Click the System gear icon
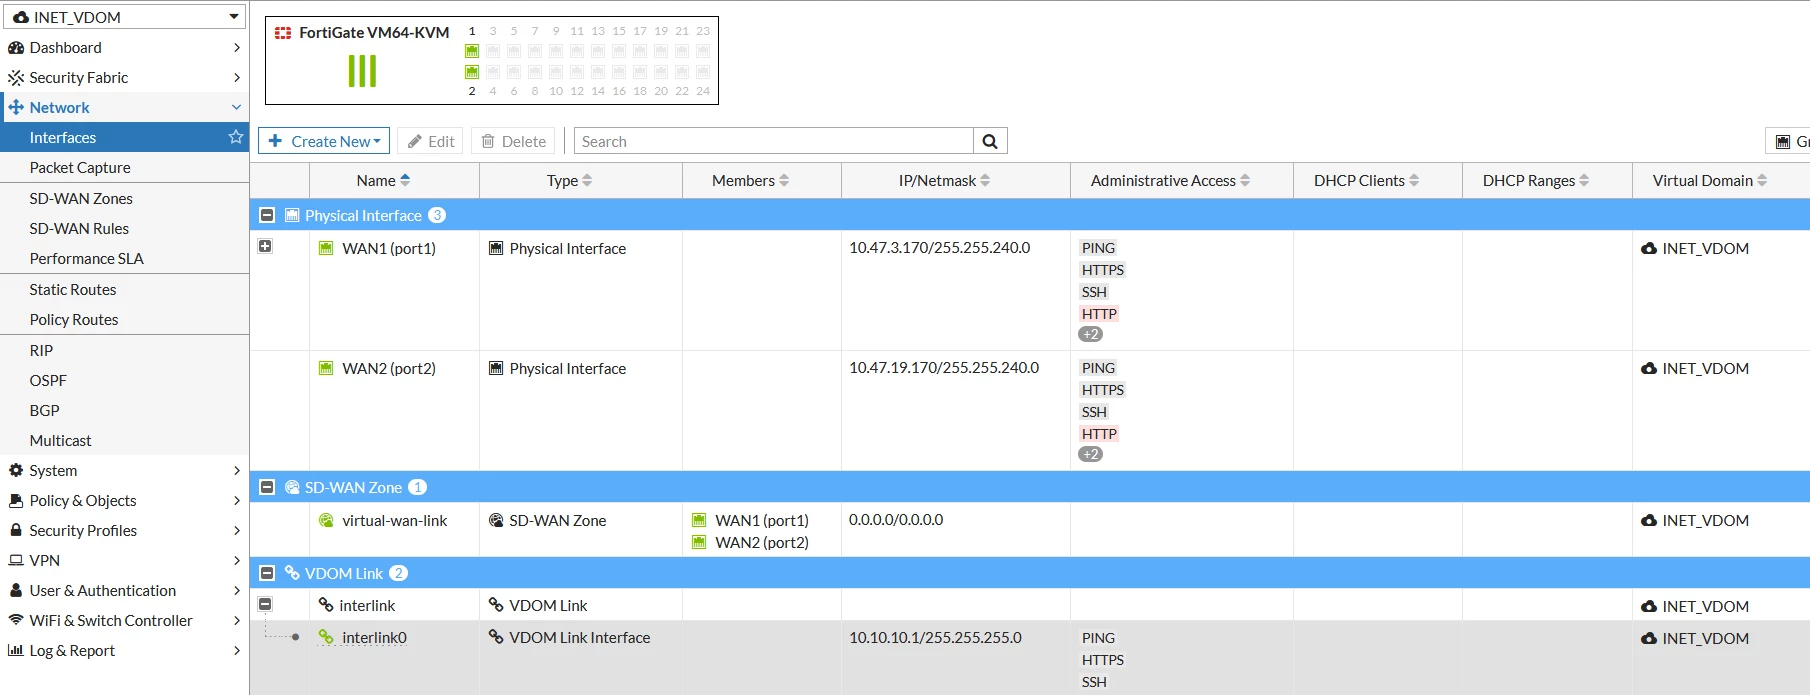This screenshot has height=695, width=1810. coord(16,470)
